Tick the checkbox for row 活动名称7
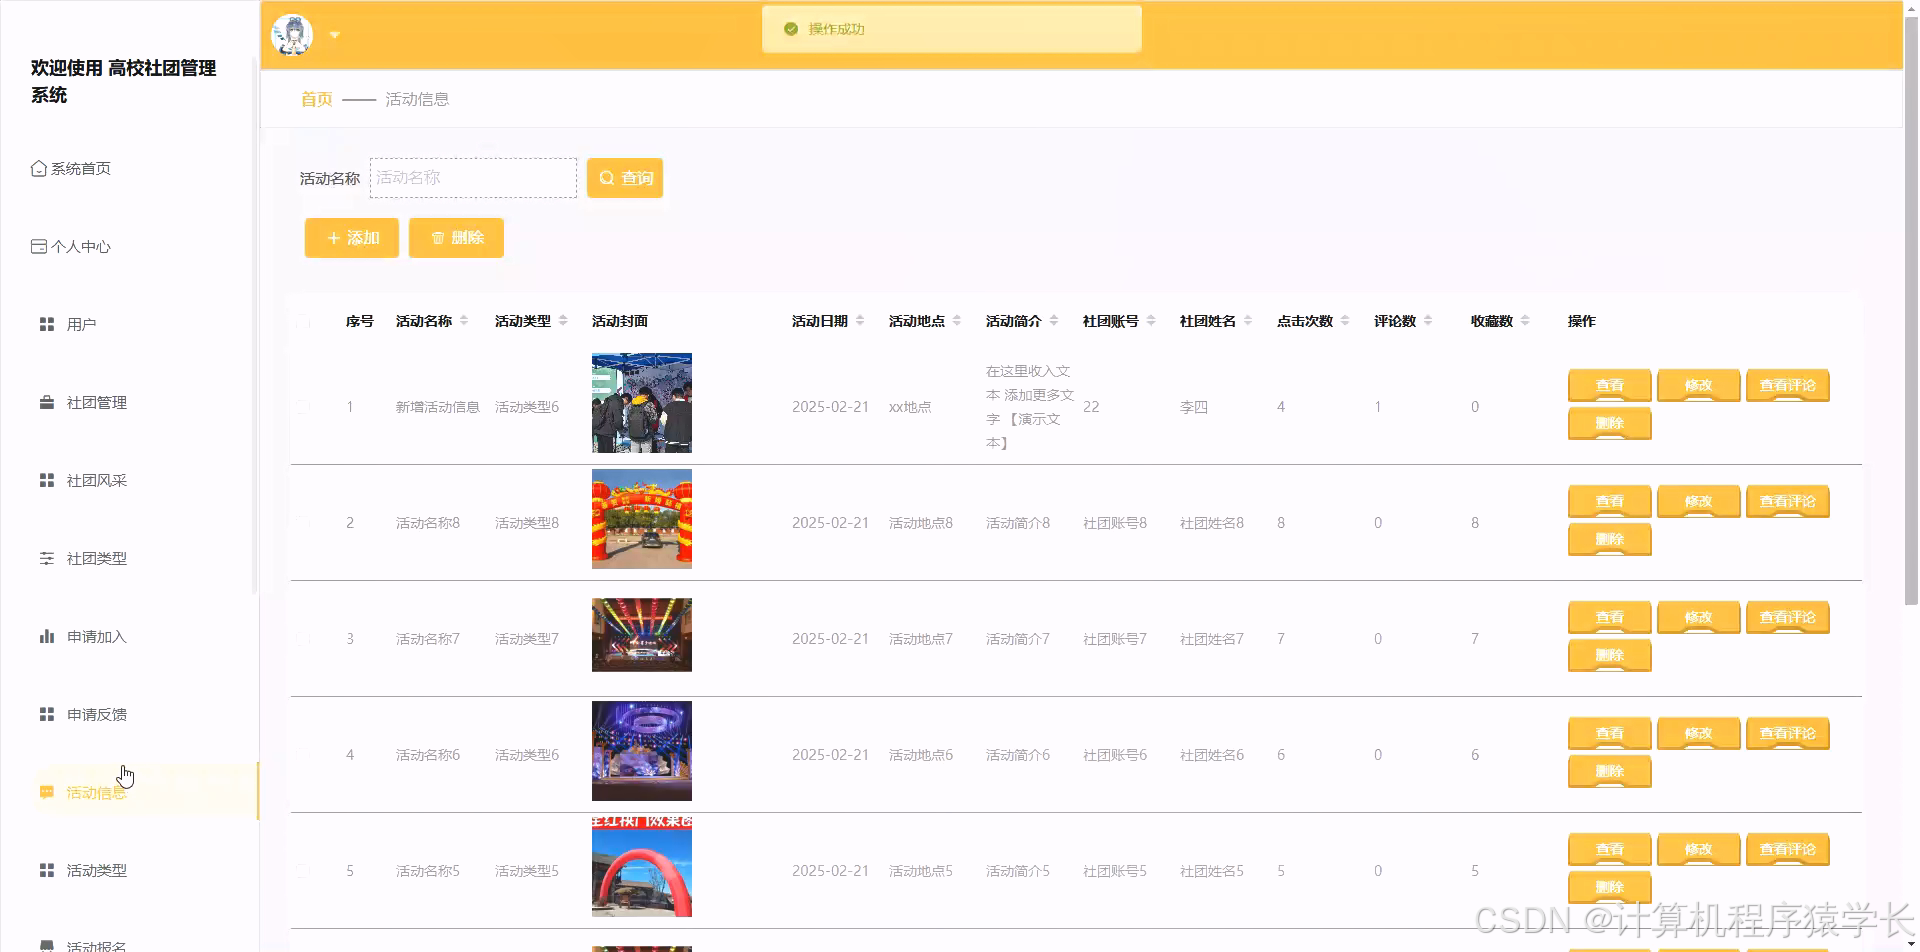The width and height of the screenshot is (1920, 952). pyautogui.click(x=303, y=639)
